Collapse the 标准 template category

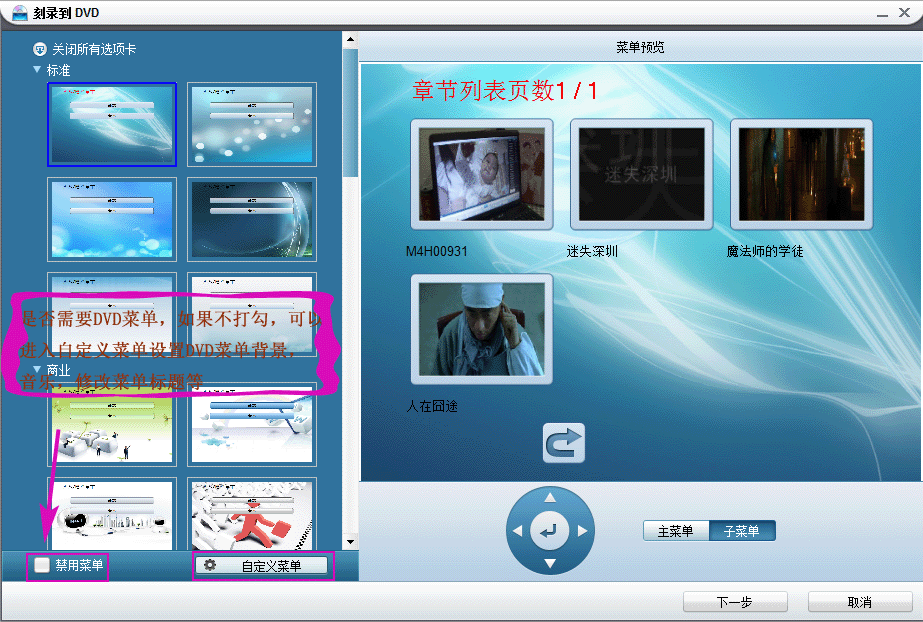point(37,70)
